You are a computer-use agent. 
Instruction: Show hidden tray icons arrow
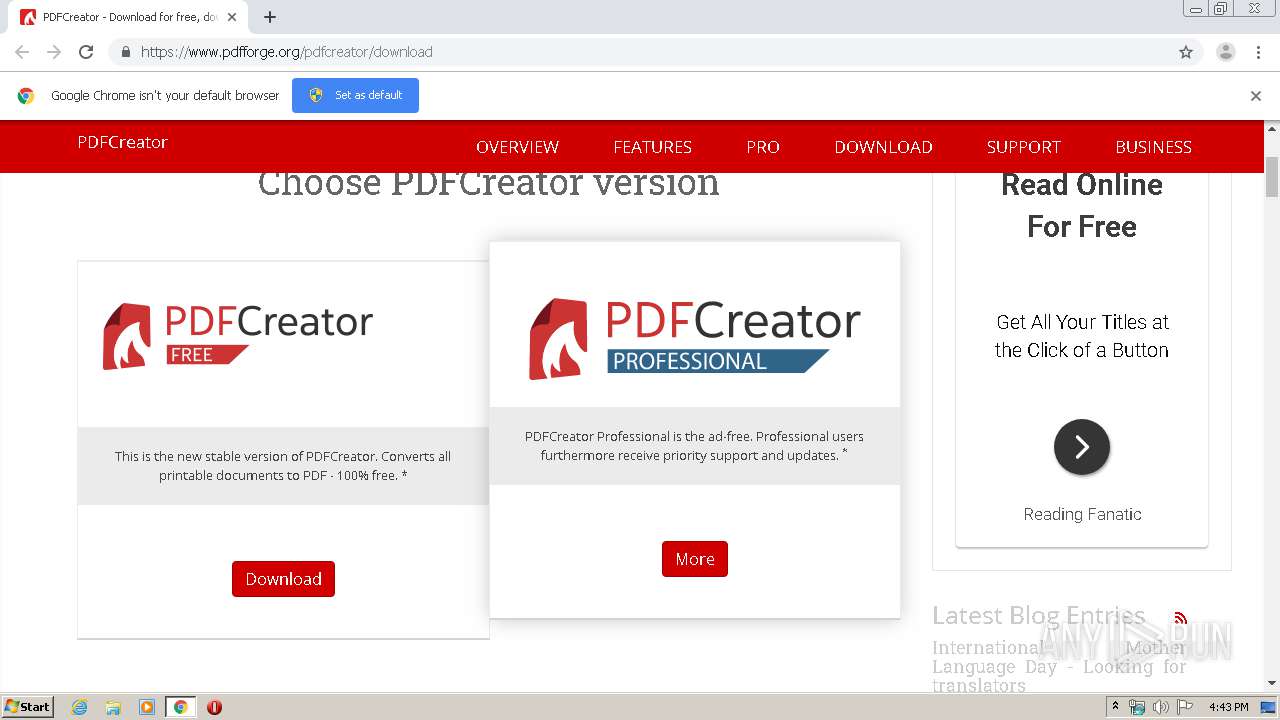coord(1116,707)
